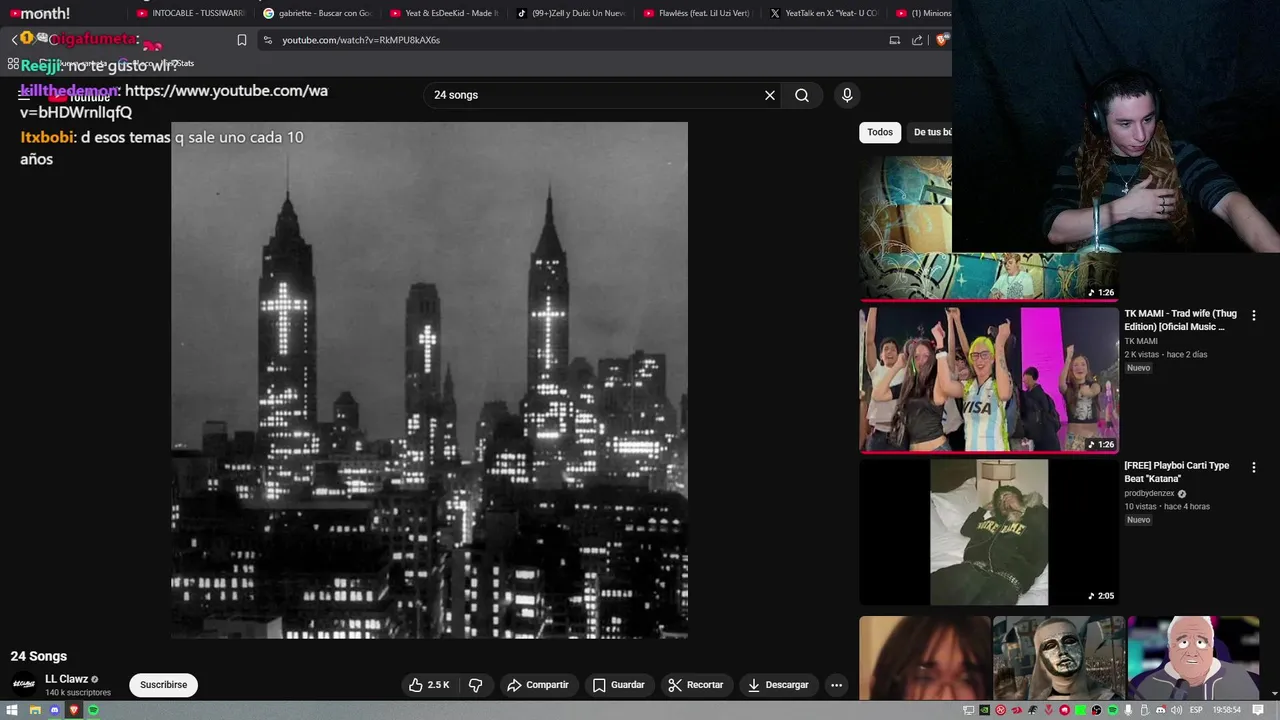The image size is (1280, 720).
Task: Click the Recortar button
Action: (x=695, y=685)
